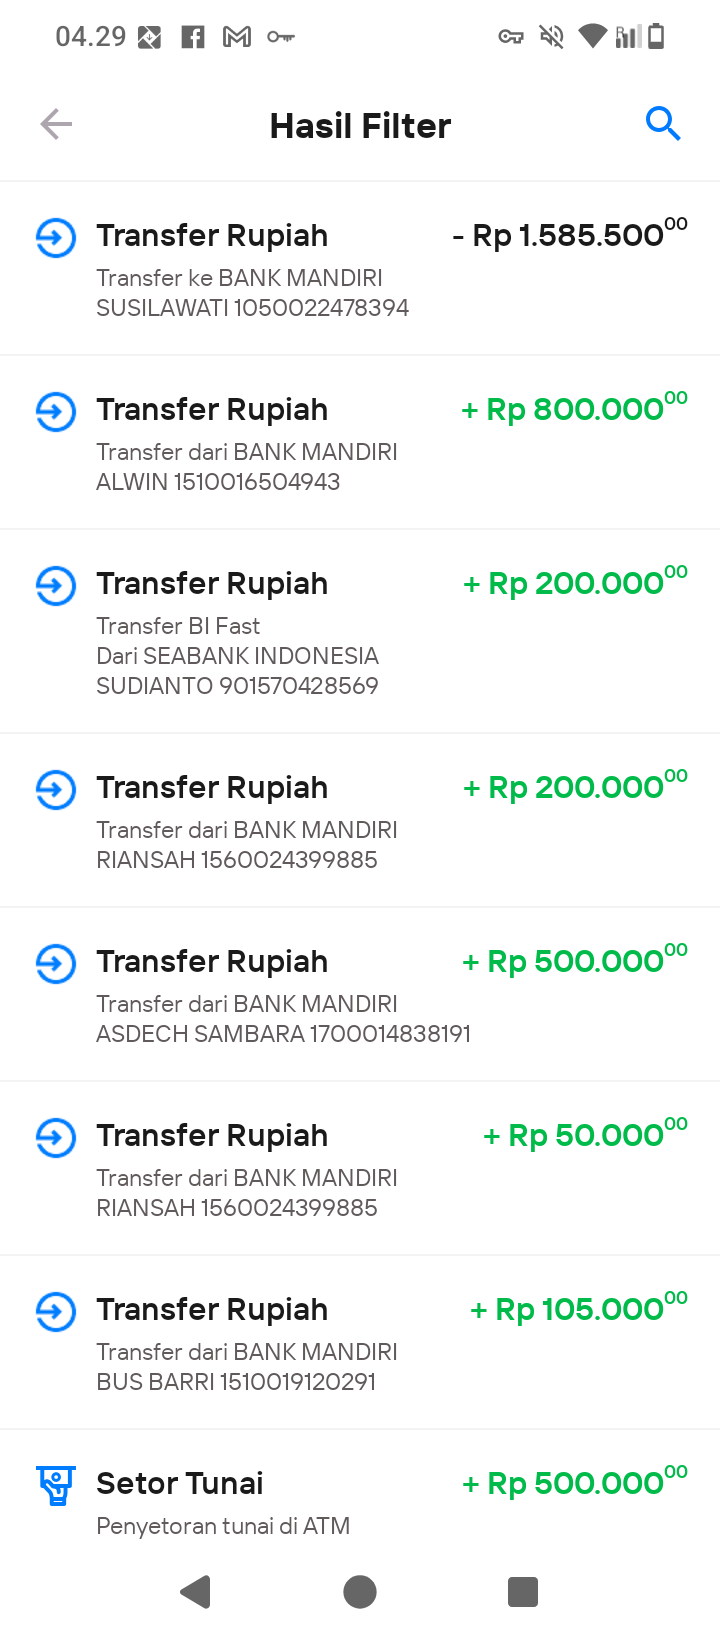
Task: Tap transfer icon for SEABANK BI Fast entry
Action: click(x=56, y=586)
